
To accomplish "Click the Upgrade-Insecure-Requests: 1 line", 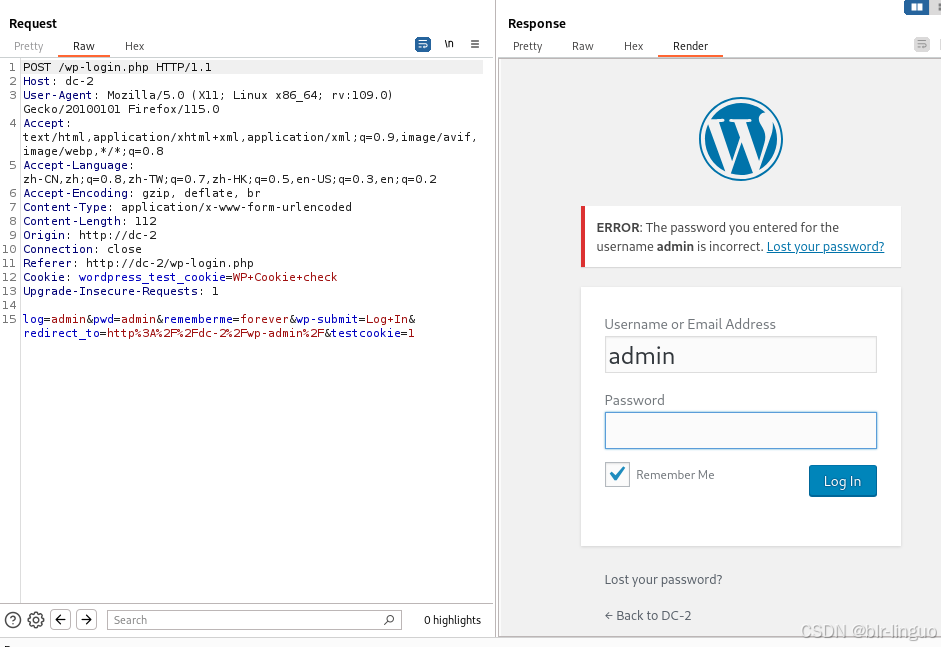I will pyautogui.click(x=121, y=291).
